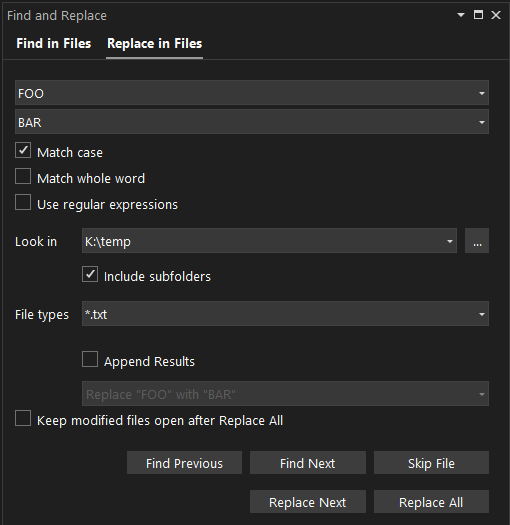Open the window position dropdown arrow in title bar
510x525 pixels.
click(461, 15)
